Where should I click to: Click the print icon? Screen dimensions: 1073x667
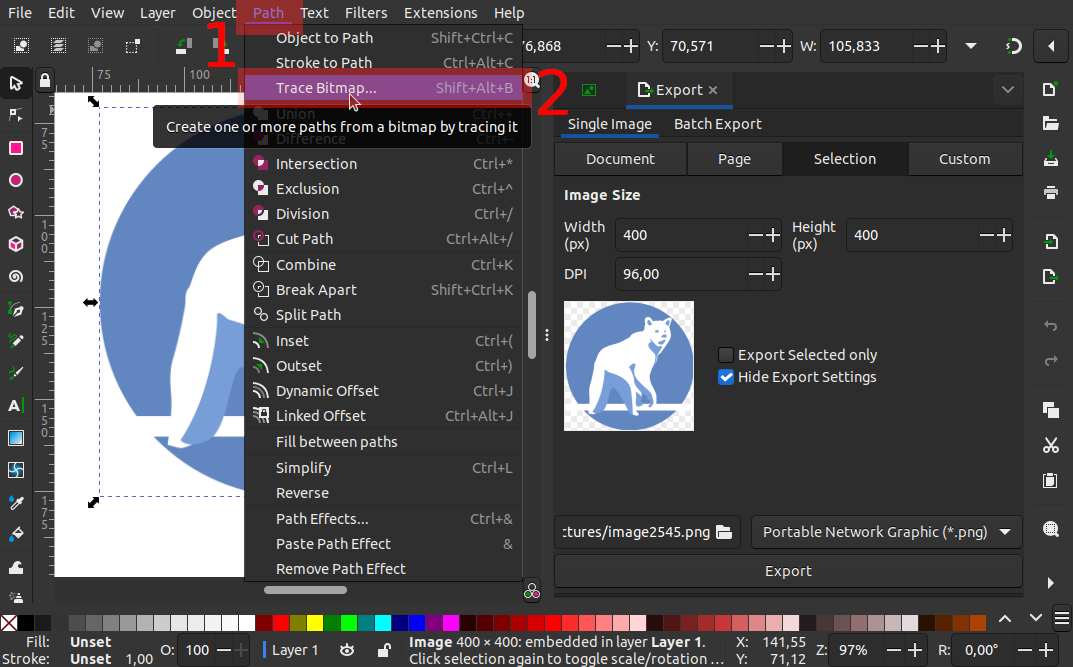[1050, 192]
